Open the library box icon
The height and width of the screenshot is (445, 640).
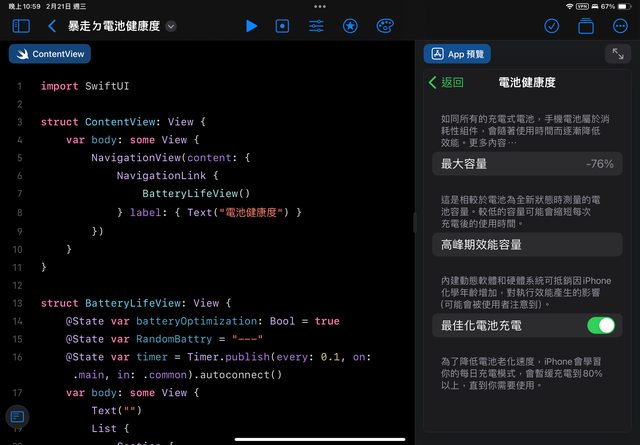585,26
